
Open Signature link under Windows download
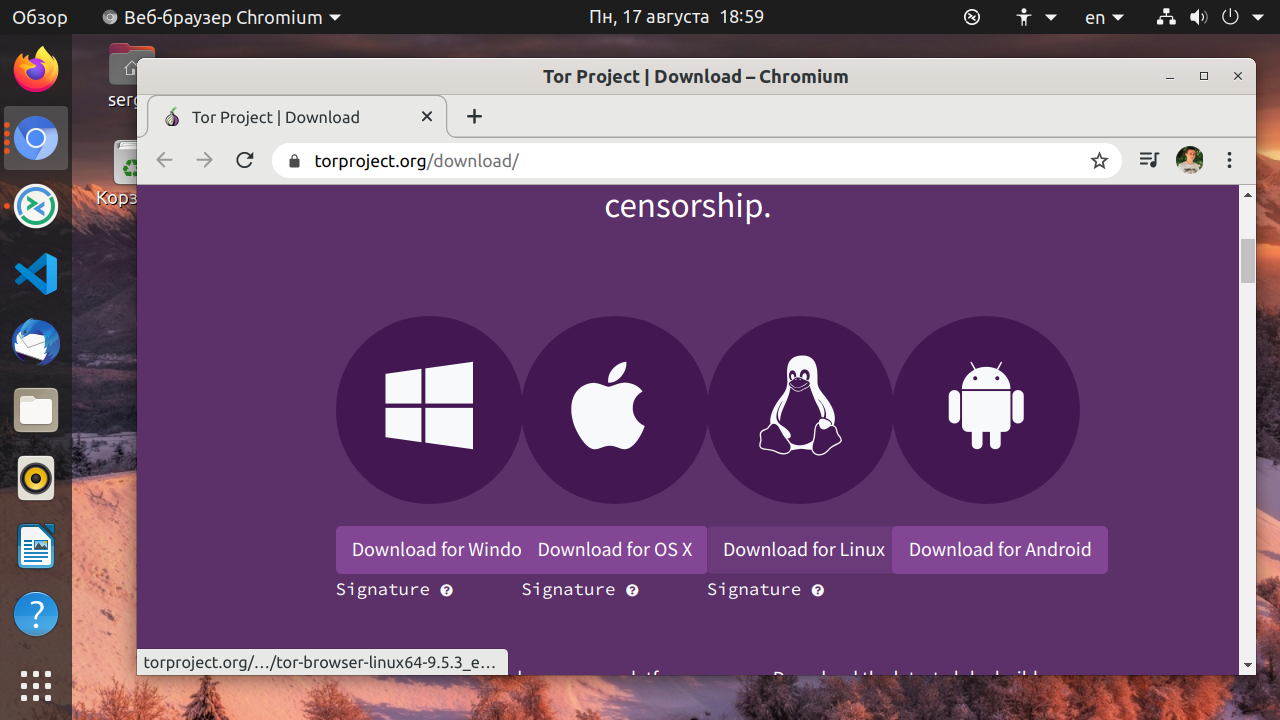(383, 590)
